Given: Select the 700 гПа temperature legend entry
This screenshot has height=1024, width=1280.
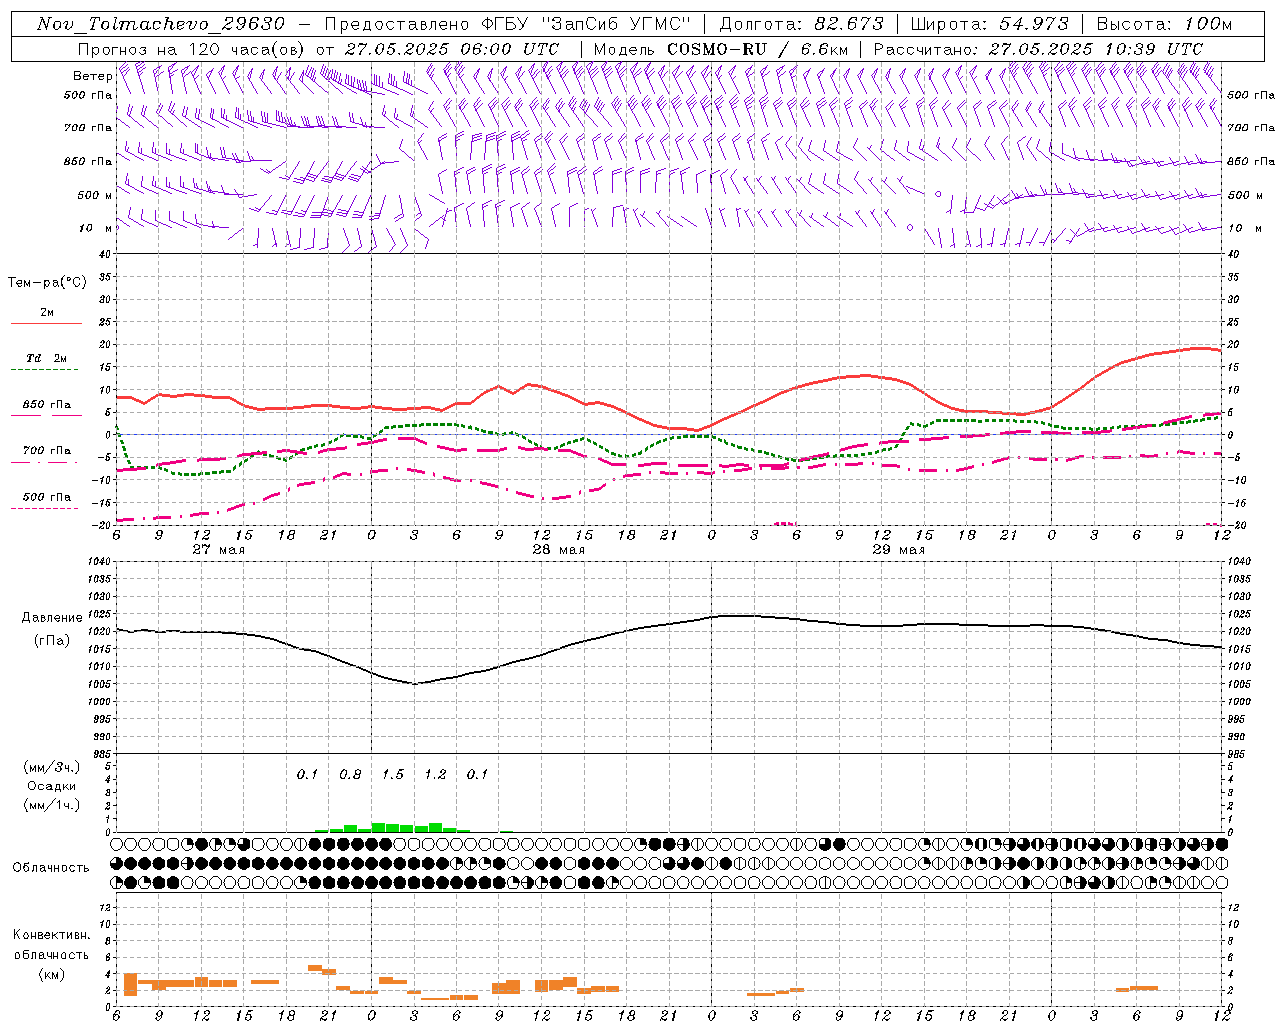Looking at the screenshot, I should pos(46,455).
